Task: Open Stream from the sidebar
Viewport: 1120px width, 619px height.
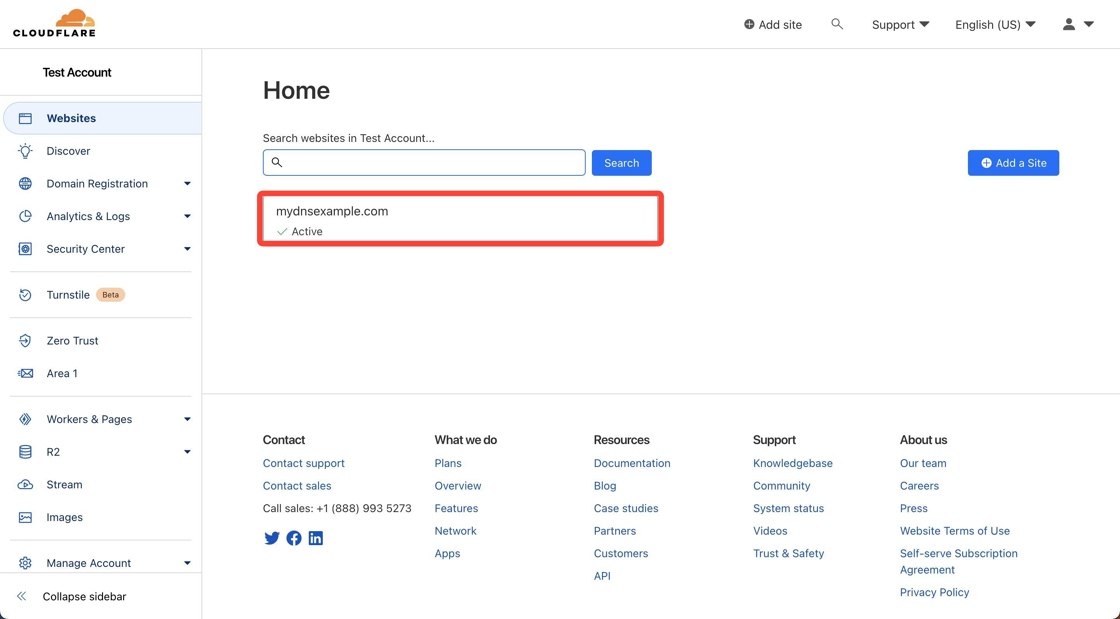Action: tap(64, 485)
